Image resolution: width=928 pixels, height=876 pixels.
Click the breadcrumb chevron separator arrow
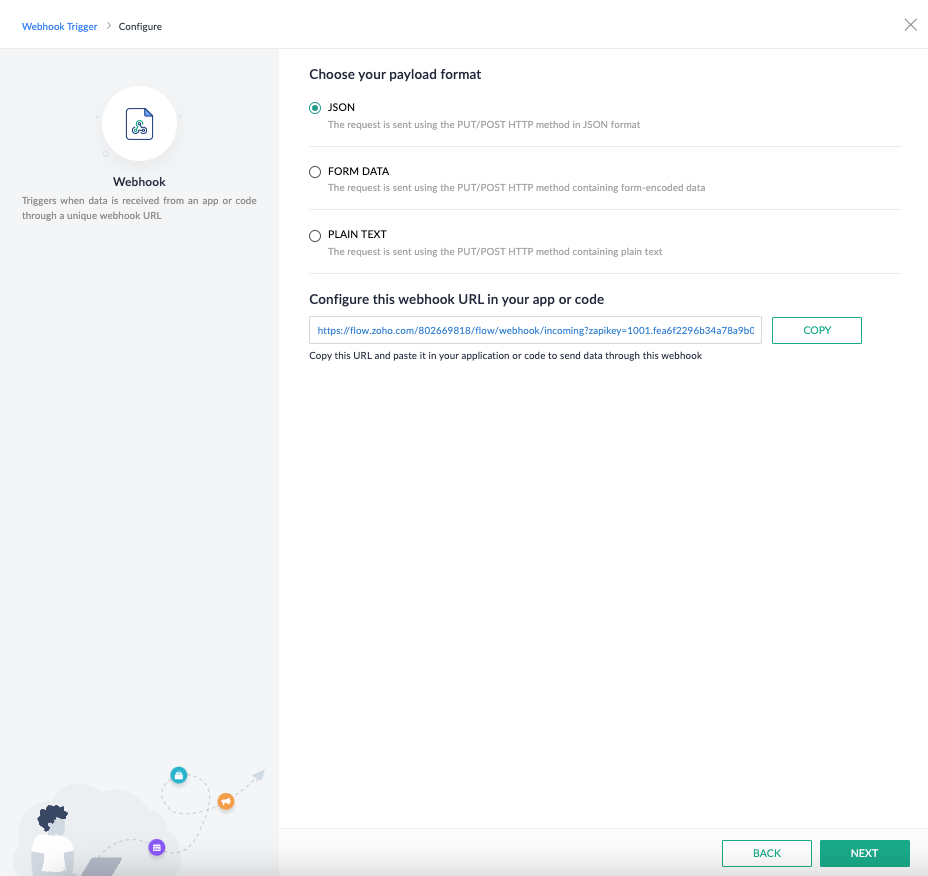click(x=109, y=25)
